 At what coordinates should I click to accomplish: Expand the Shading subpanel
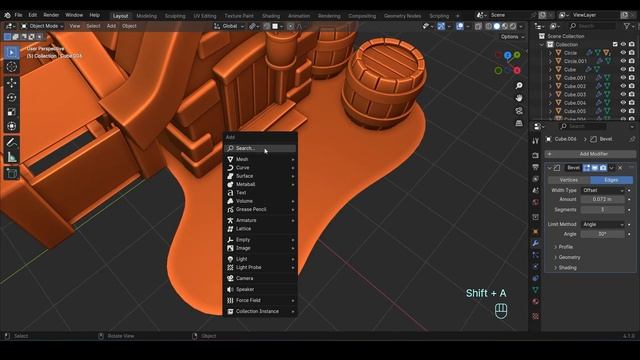tap(567, 268)
